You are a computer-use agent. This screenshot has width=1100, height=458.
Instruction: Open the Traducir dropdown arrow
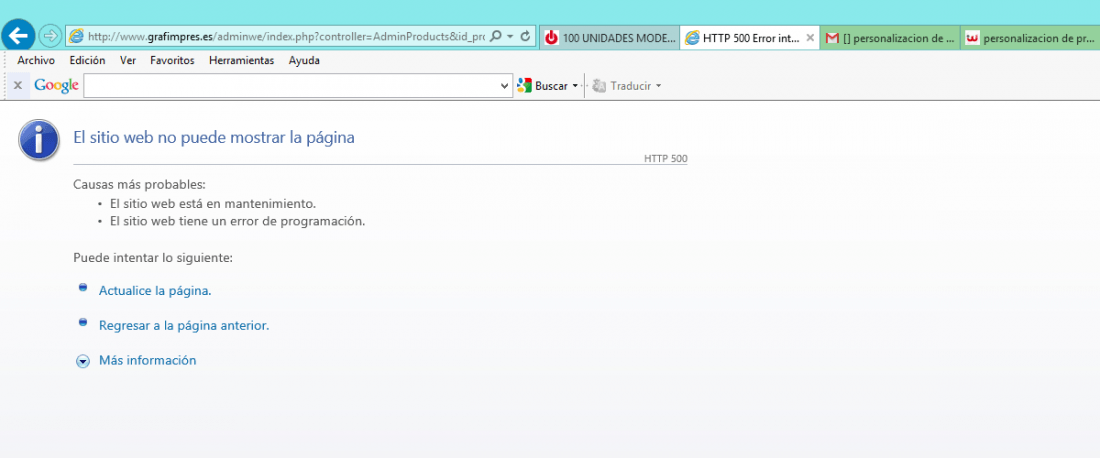(x=658, y=86)
